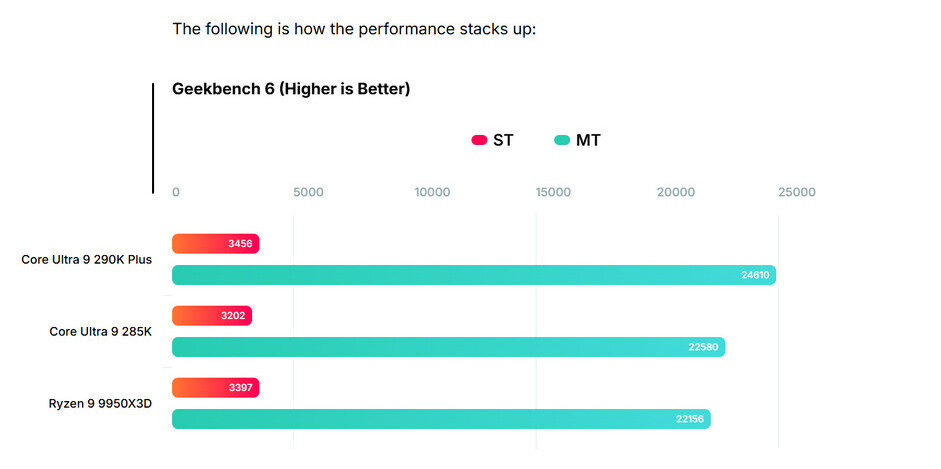This screenshot has width=941, height=469.
Task: Click the Ryzen 9 9950X3D label
Action: pyautogui.click(x=100, y=404)
